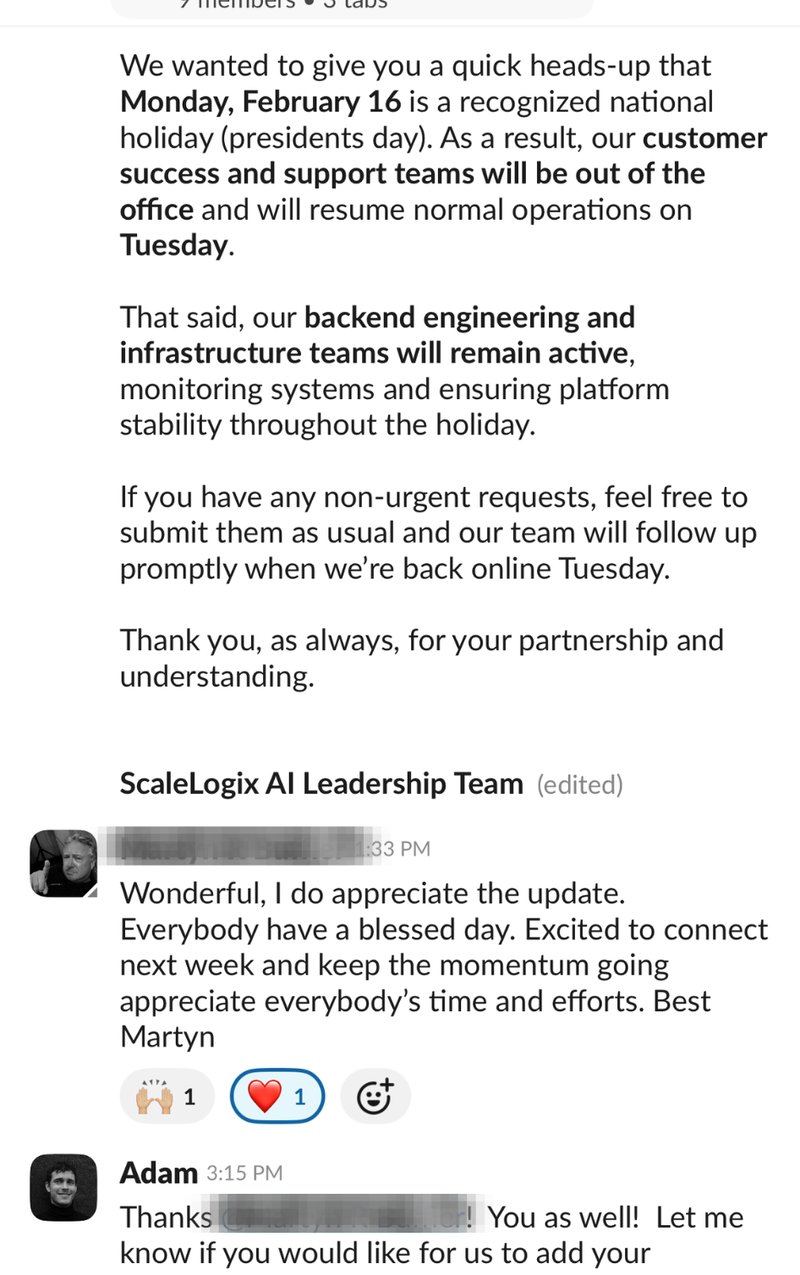
Task: Tap the bold Monday, February 16 text
Action: [261, 102]
